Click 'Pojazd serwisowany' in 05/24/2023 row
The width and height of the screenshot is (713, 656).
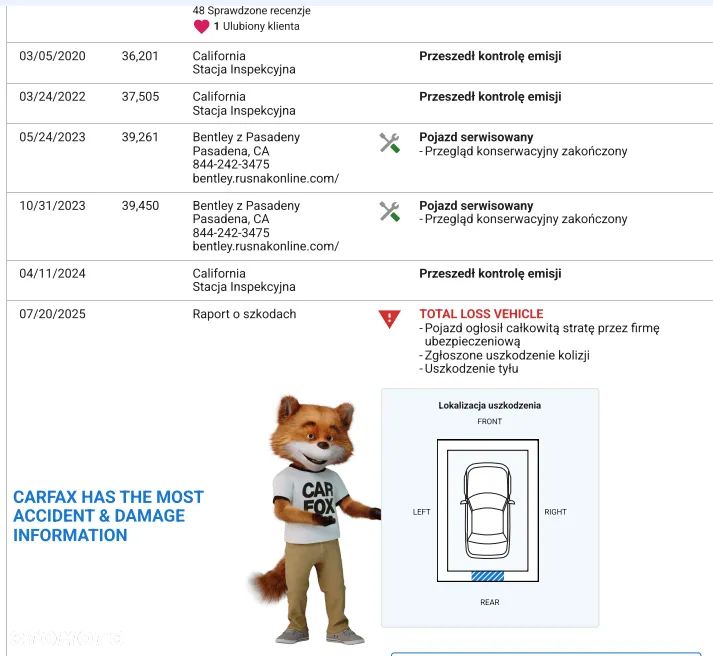point(476,137)
